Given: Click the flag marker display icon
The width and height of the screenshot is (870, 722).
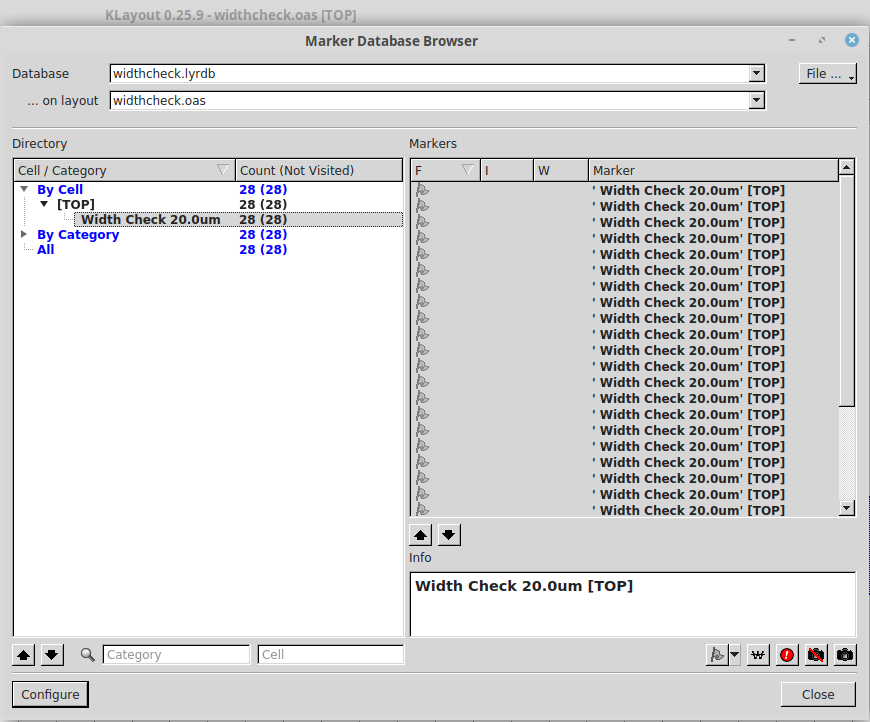Looking at the screenshot, I should click(716, 655).
